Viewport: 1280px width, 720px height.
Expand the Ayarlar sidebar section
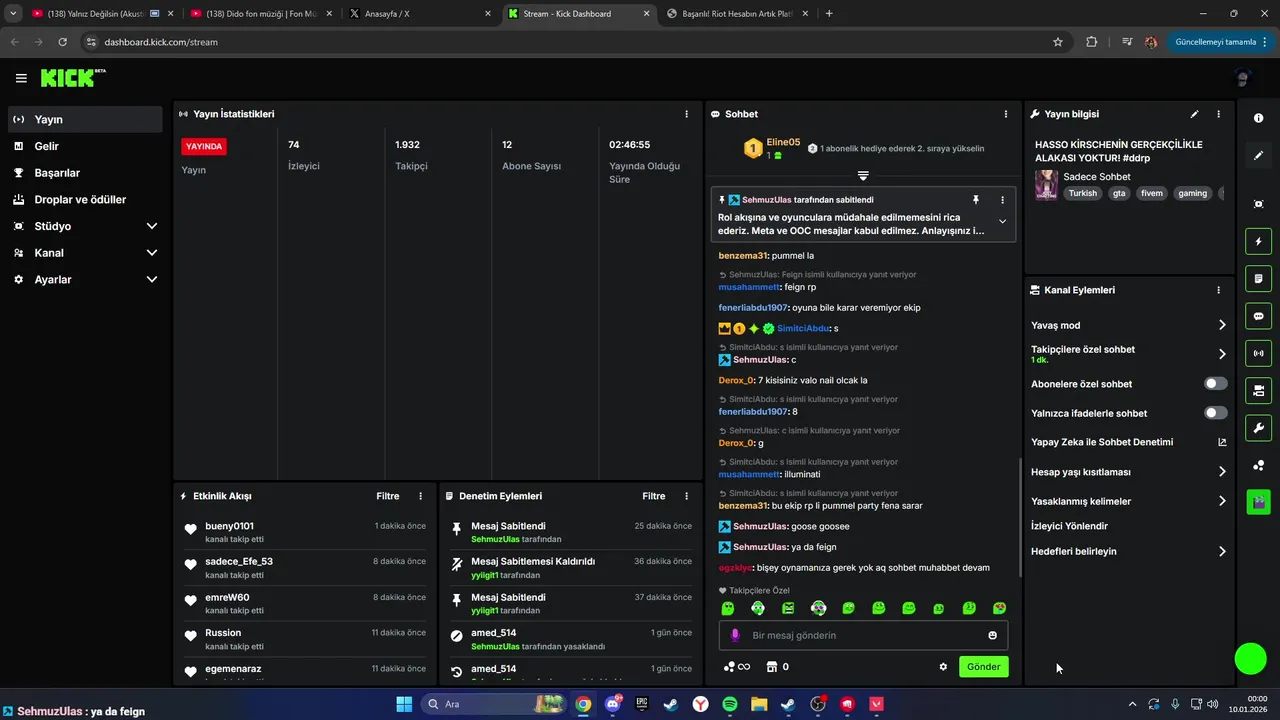(x=85, y=280)
